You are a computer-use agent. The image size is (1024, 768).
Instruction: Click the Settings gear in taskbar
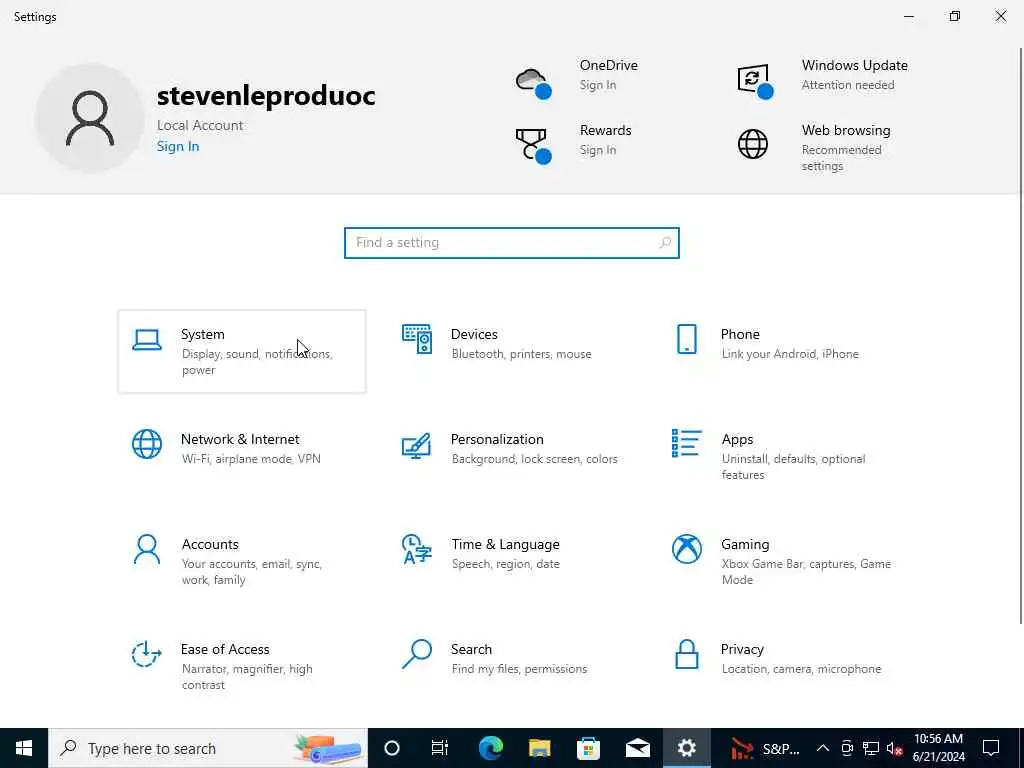coord(686,748)
